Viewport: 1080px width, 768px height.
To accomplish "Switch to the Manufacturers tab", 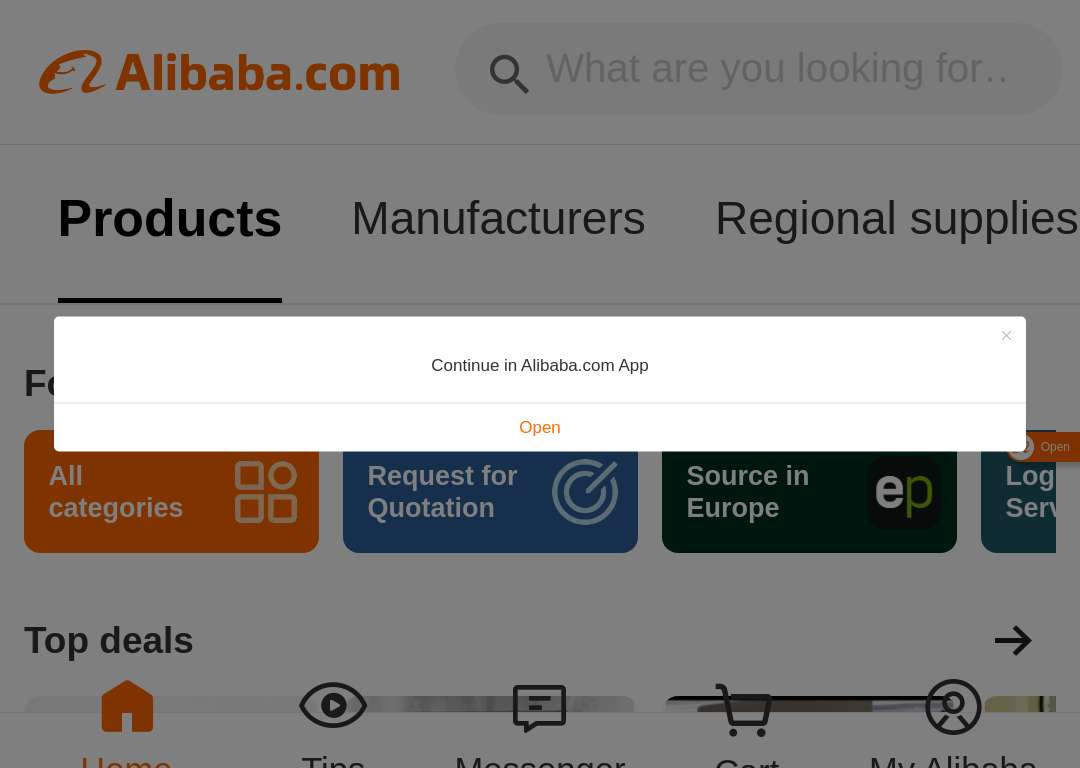I will (498, 219).
